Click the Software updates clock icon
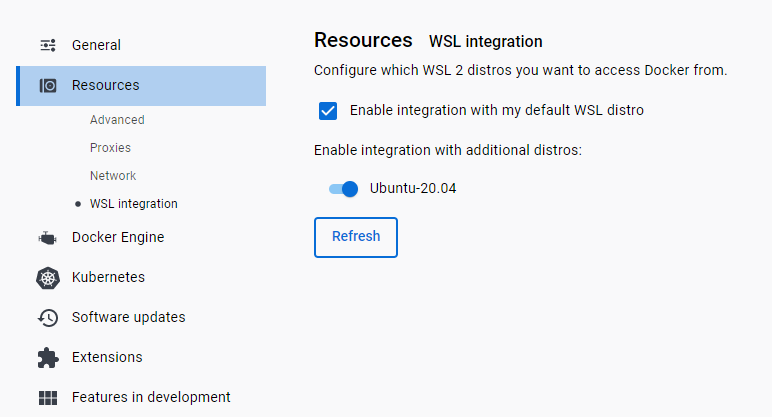Viewport: 772px width, 417px height. coord(48,318)
